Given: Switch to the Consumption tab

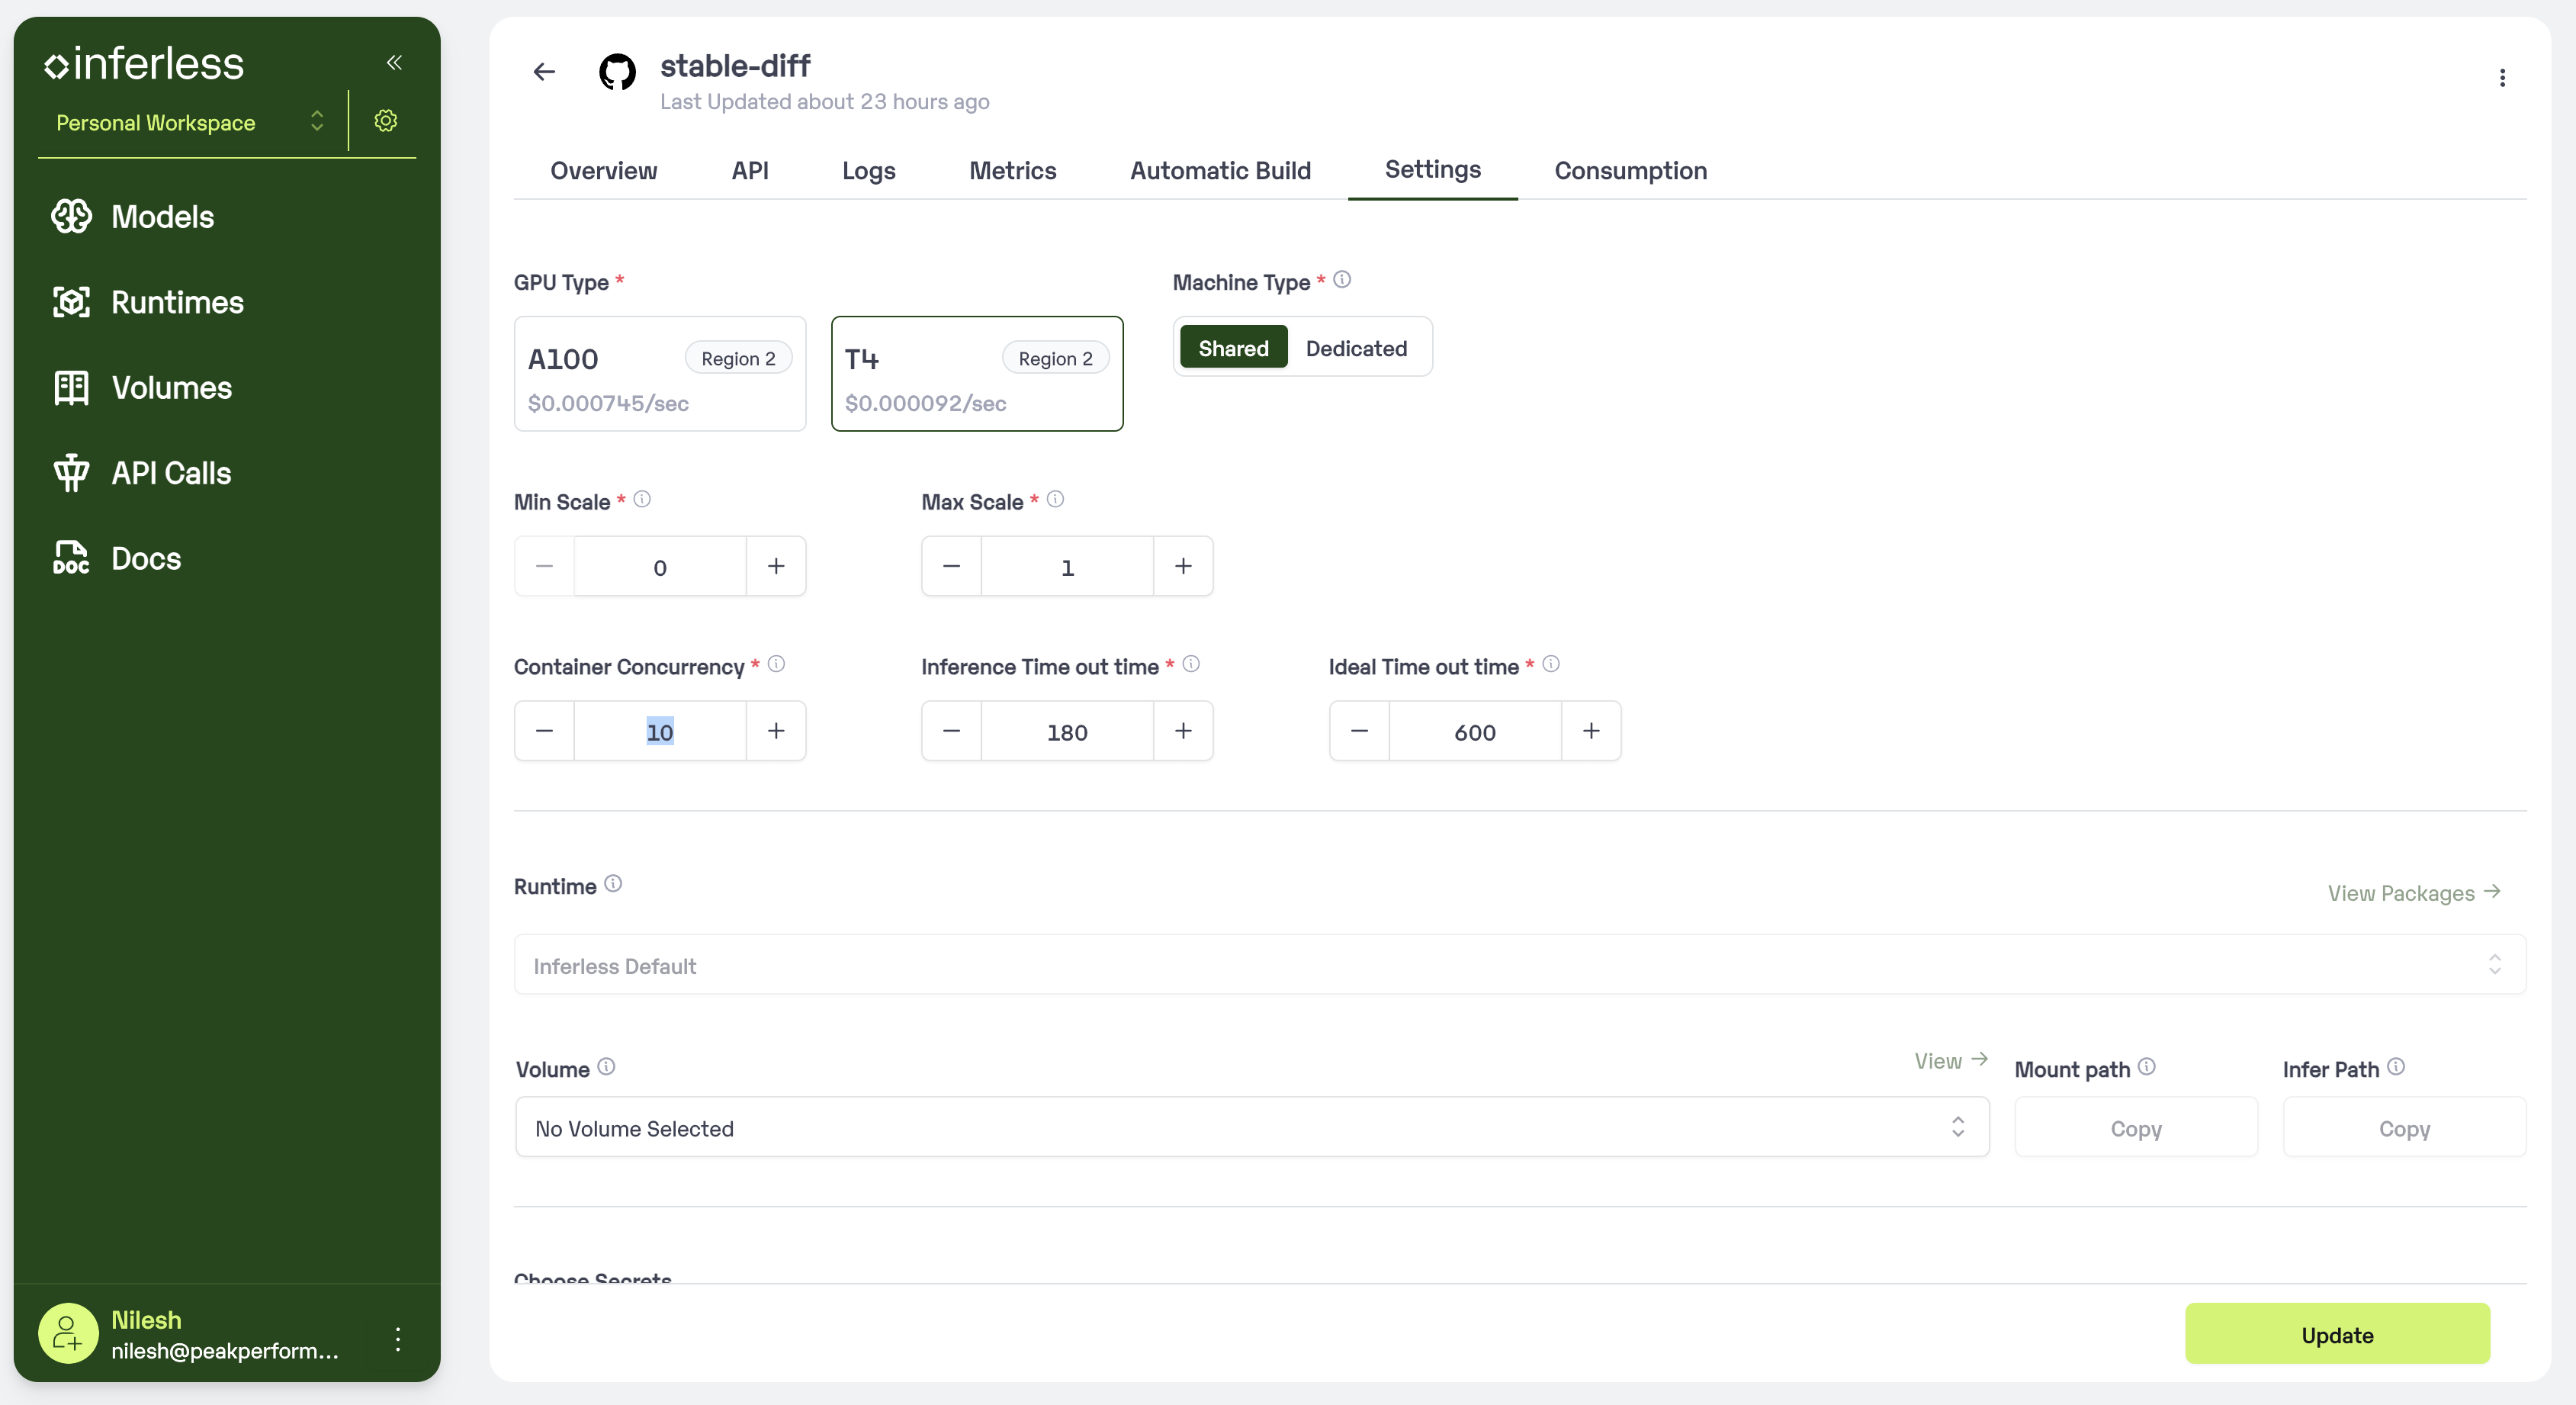Looking at the screenshot, I should [1630, 171].
